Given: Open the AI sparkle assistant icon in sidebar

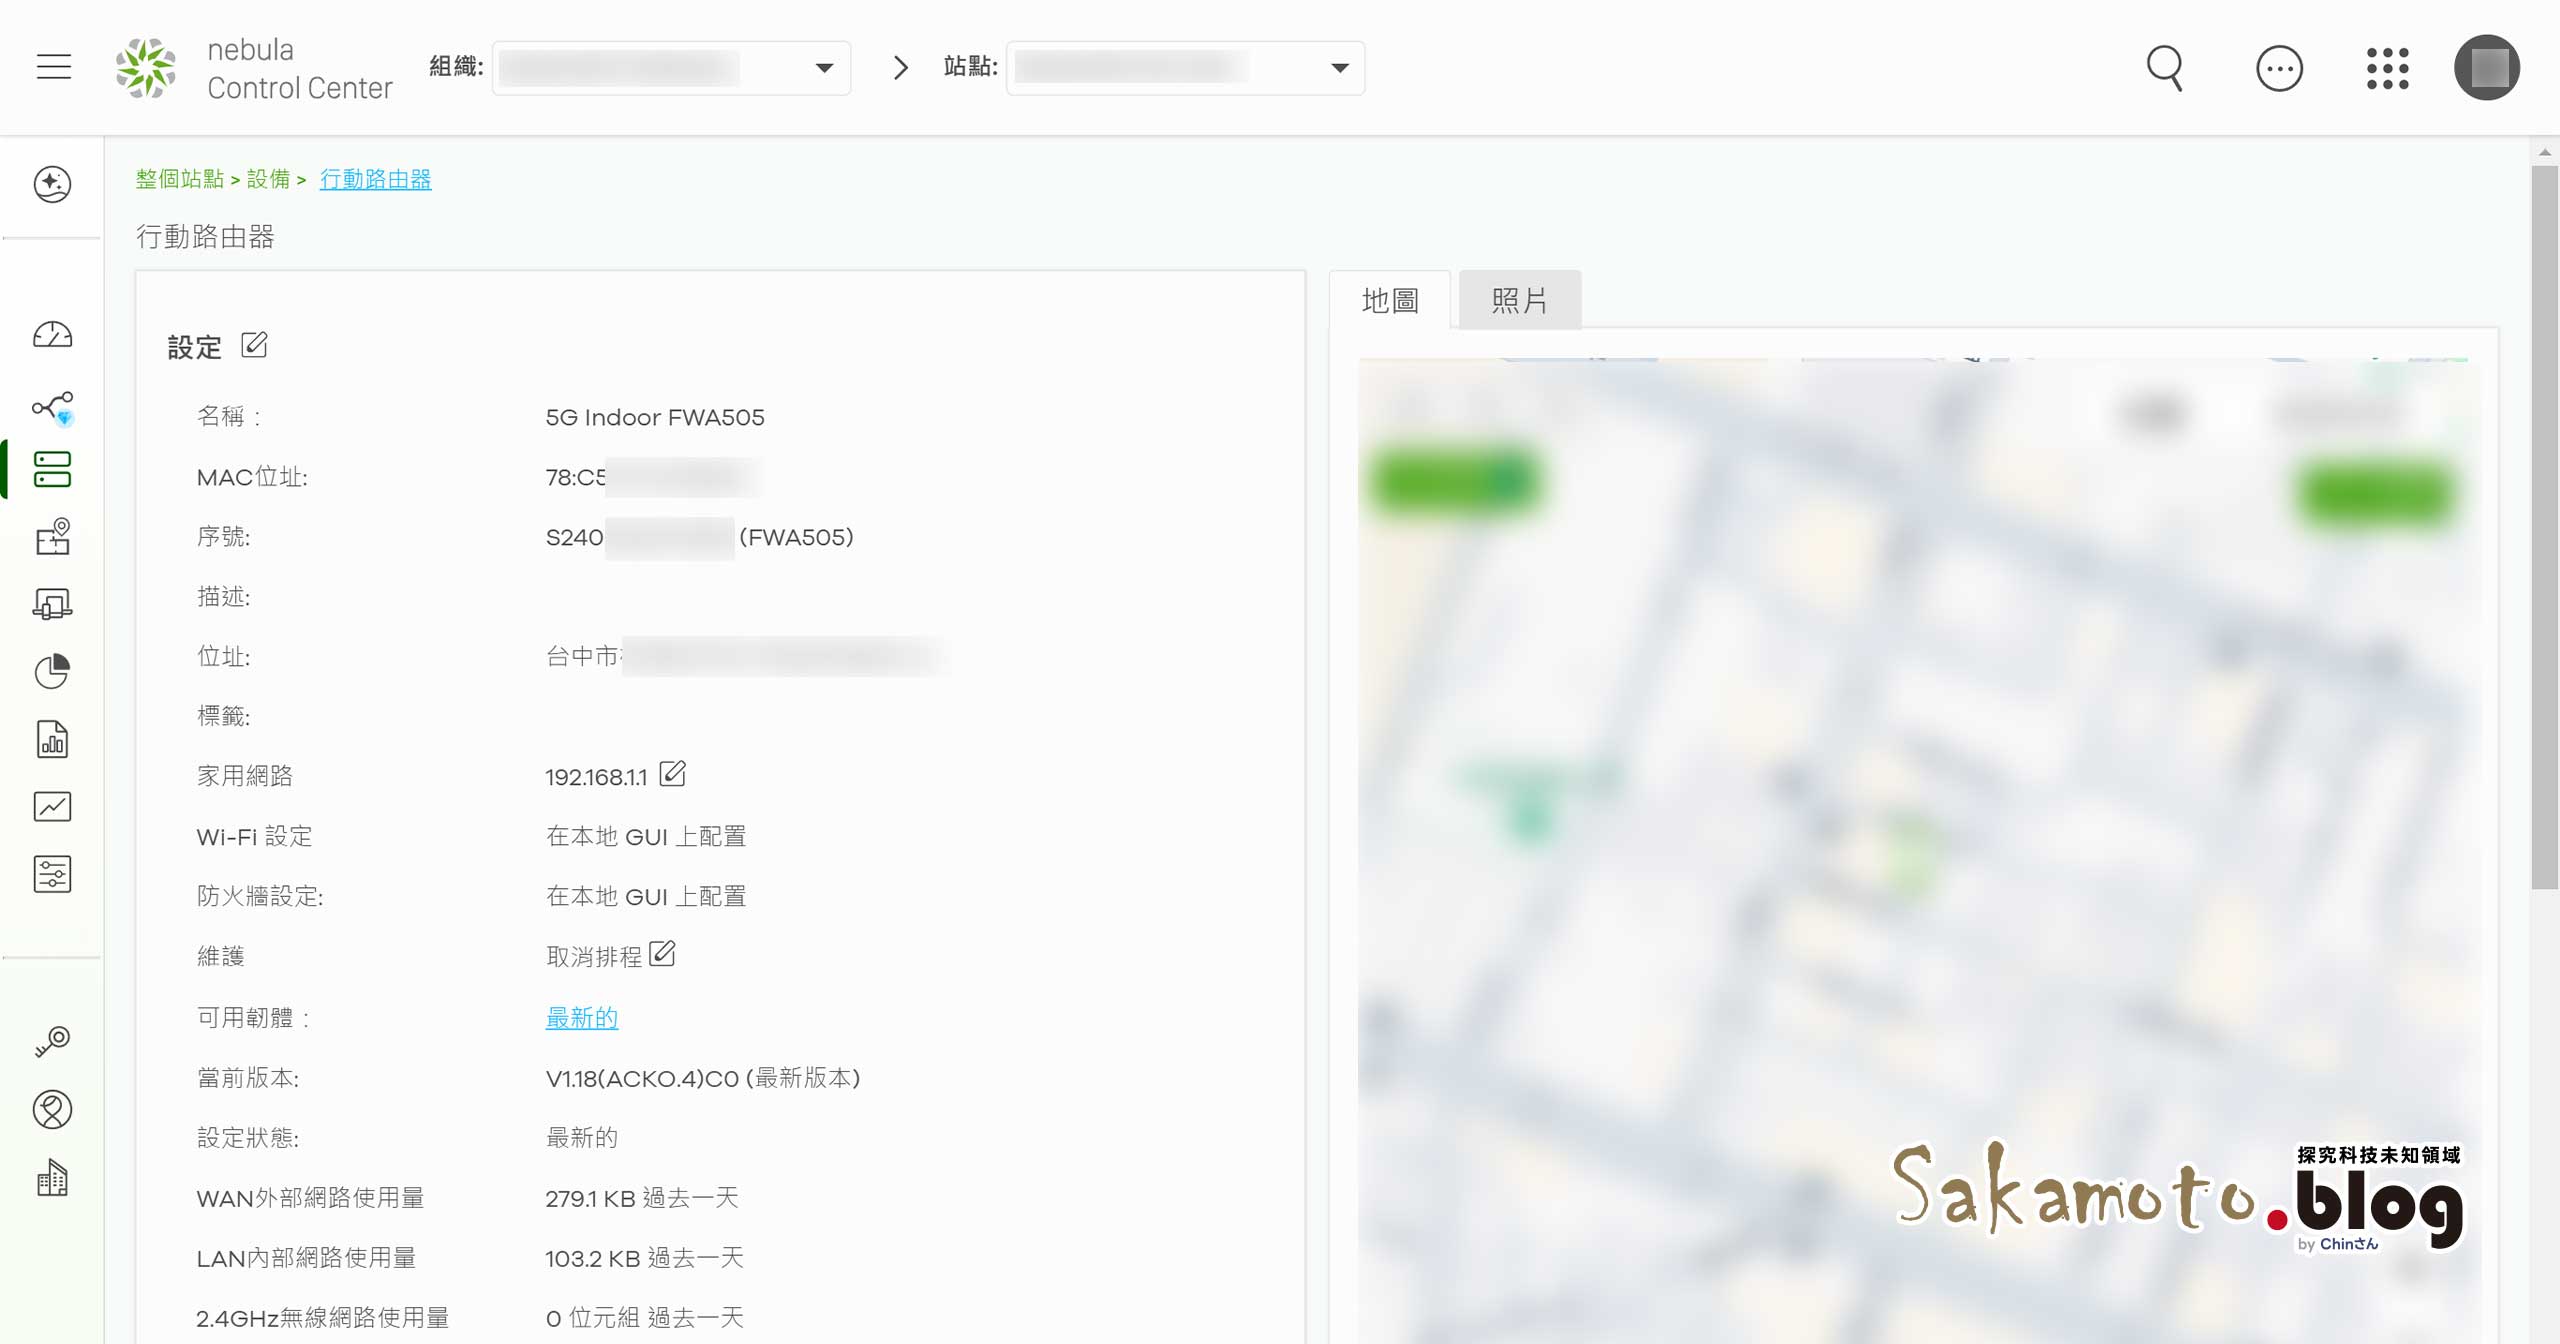Looking at the screenshot, I should [x=52, y=184].
